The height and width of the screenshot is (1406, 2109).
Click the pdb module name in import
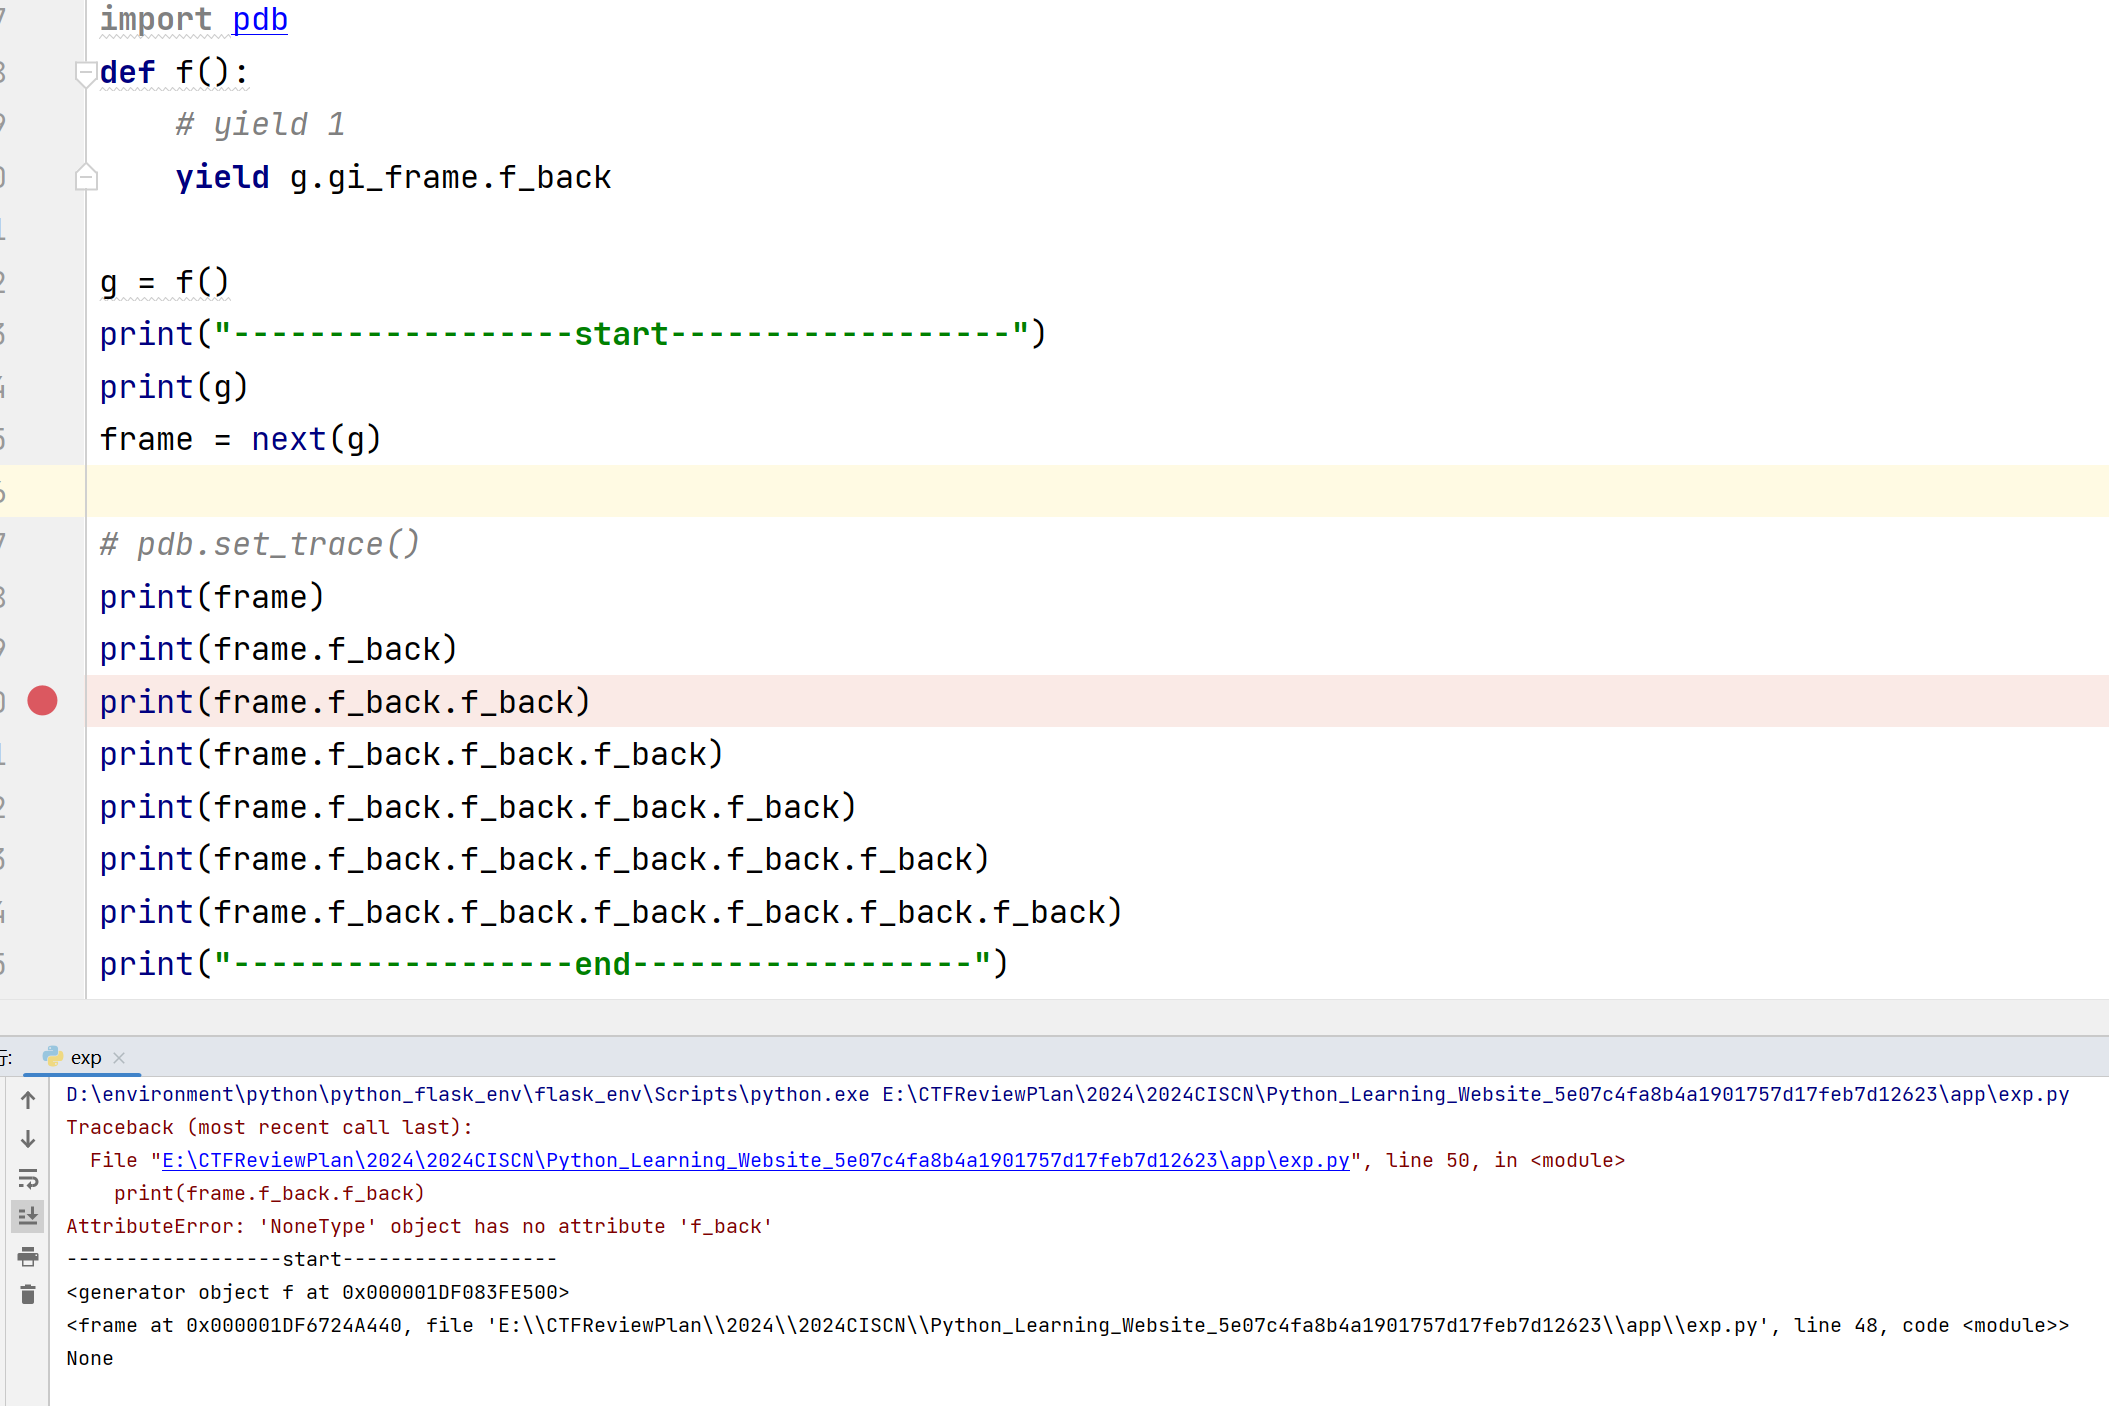click(x=260, y=19)
